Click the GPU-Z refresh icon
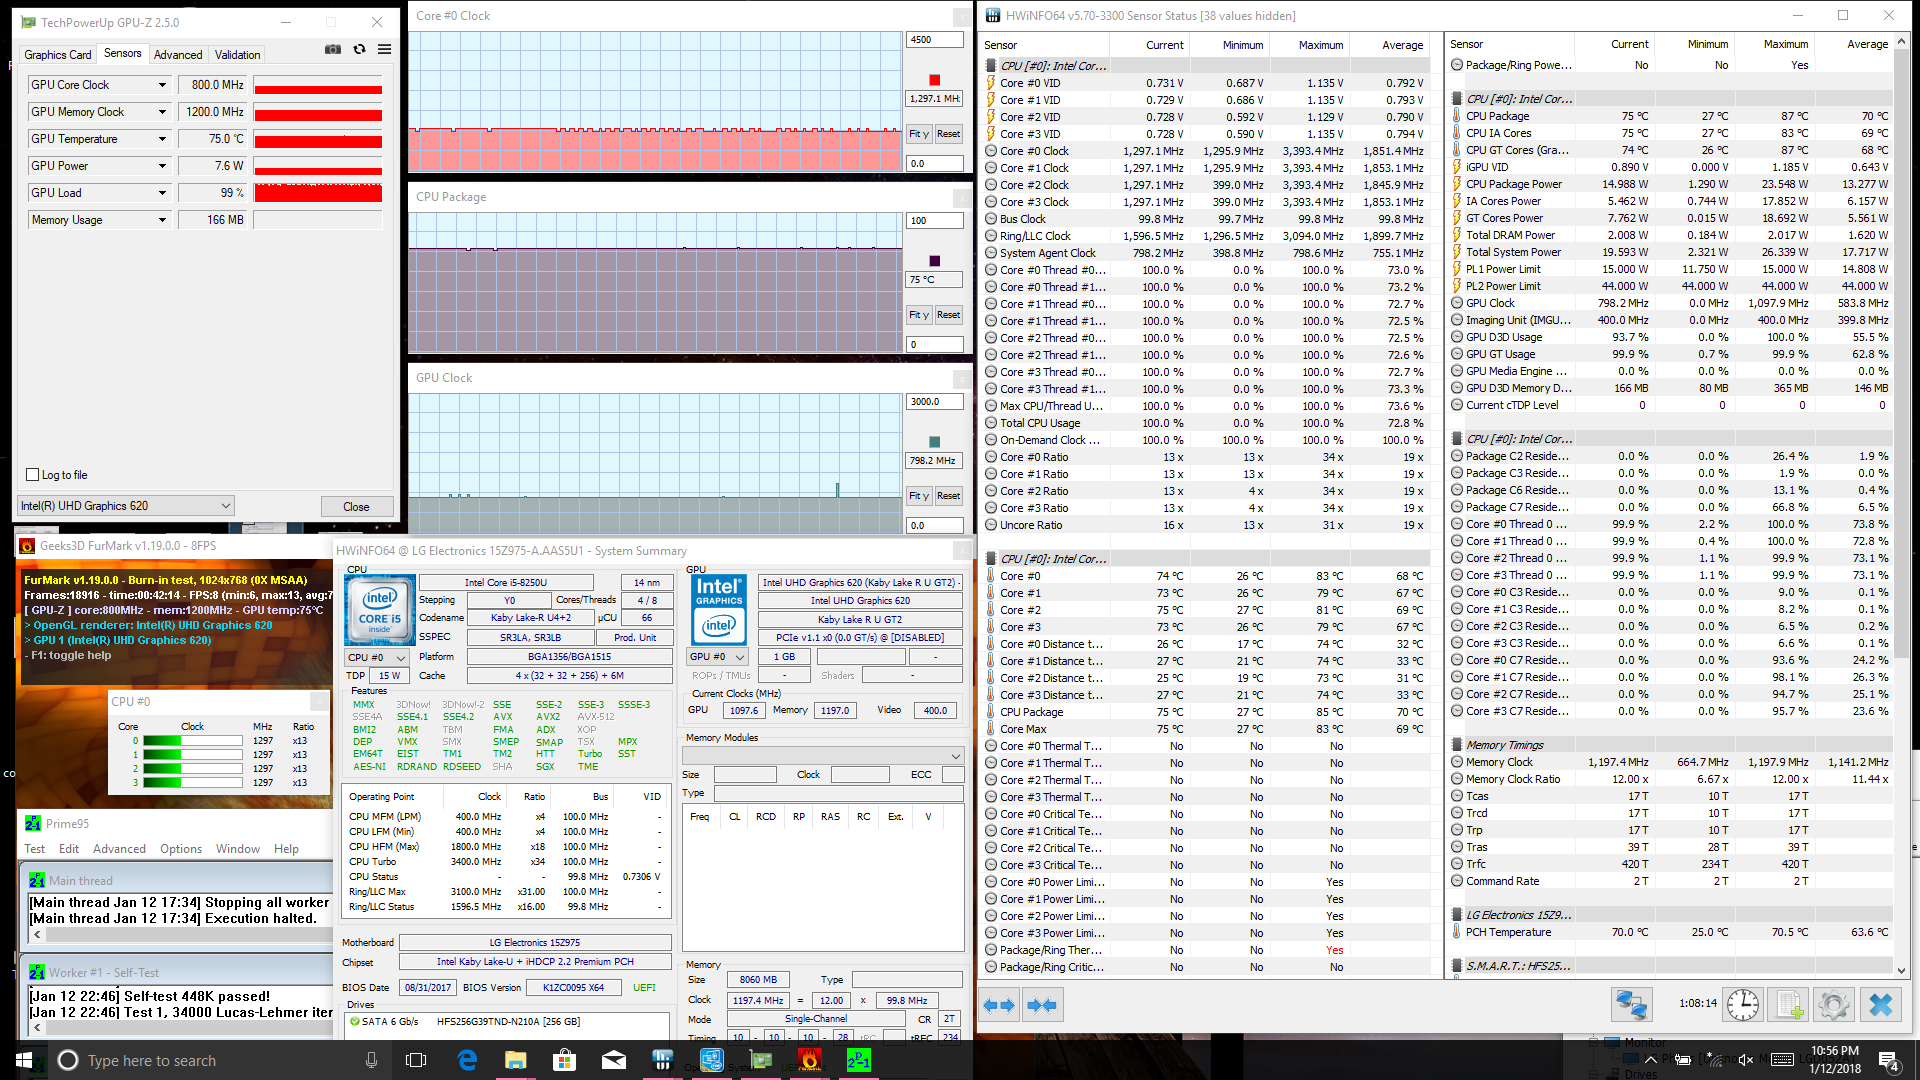Image resolution: width=1920 pixels, height=1080 pixels. 359,50
